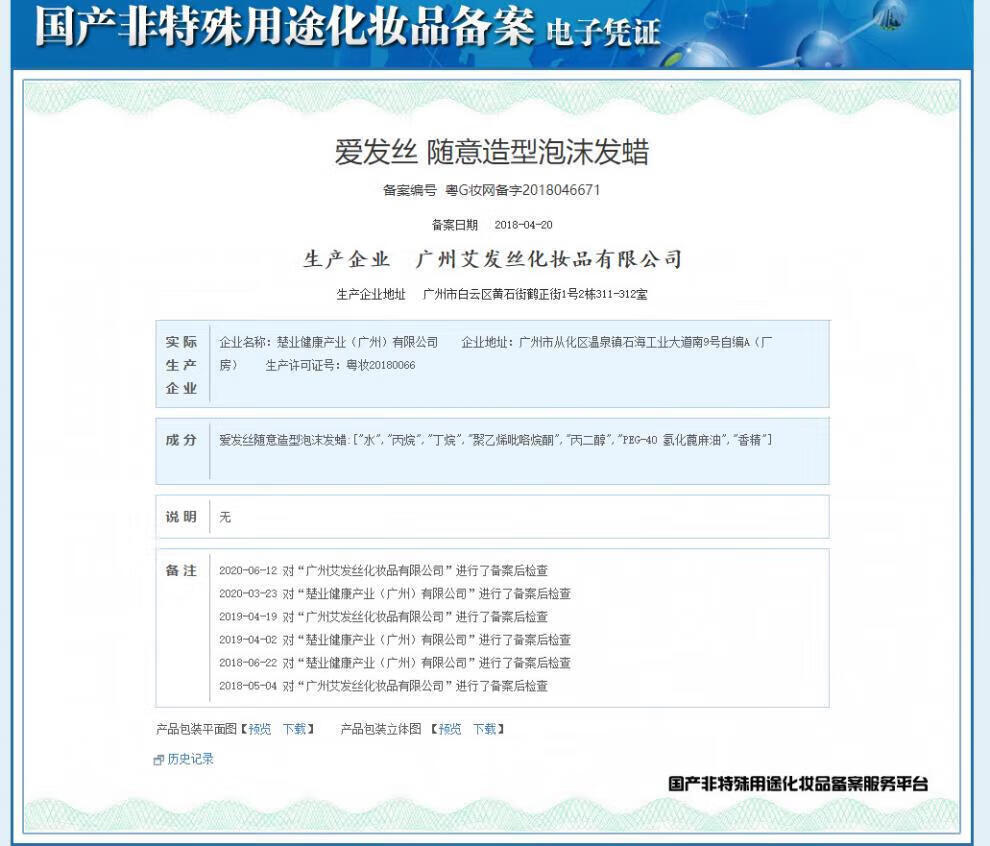Select the 2019-04-19 inspection remark
990x846 pixels.
coord(383,617)
